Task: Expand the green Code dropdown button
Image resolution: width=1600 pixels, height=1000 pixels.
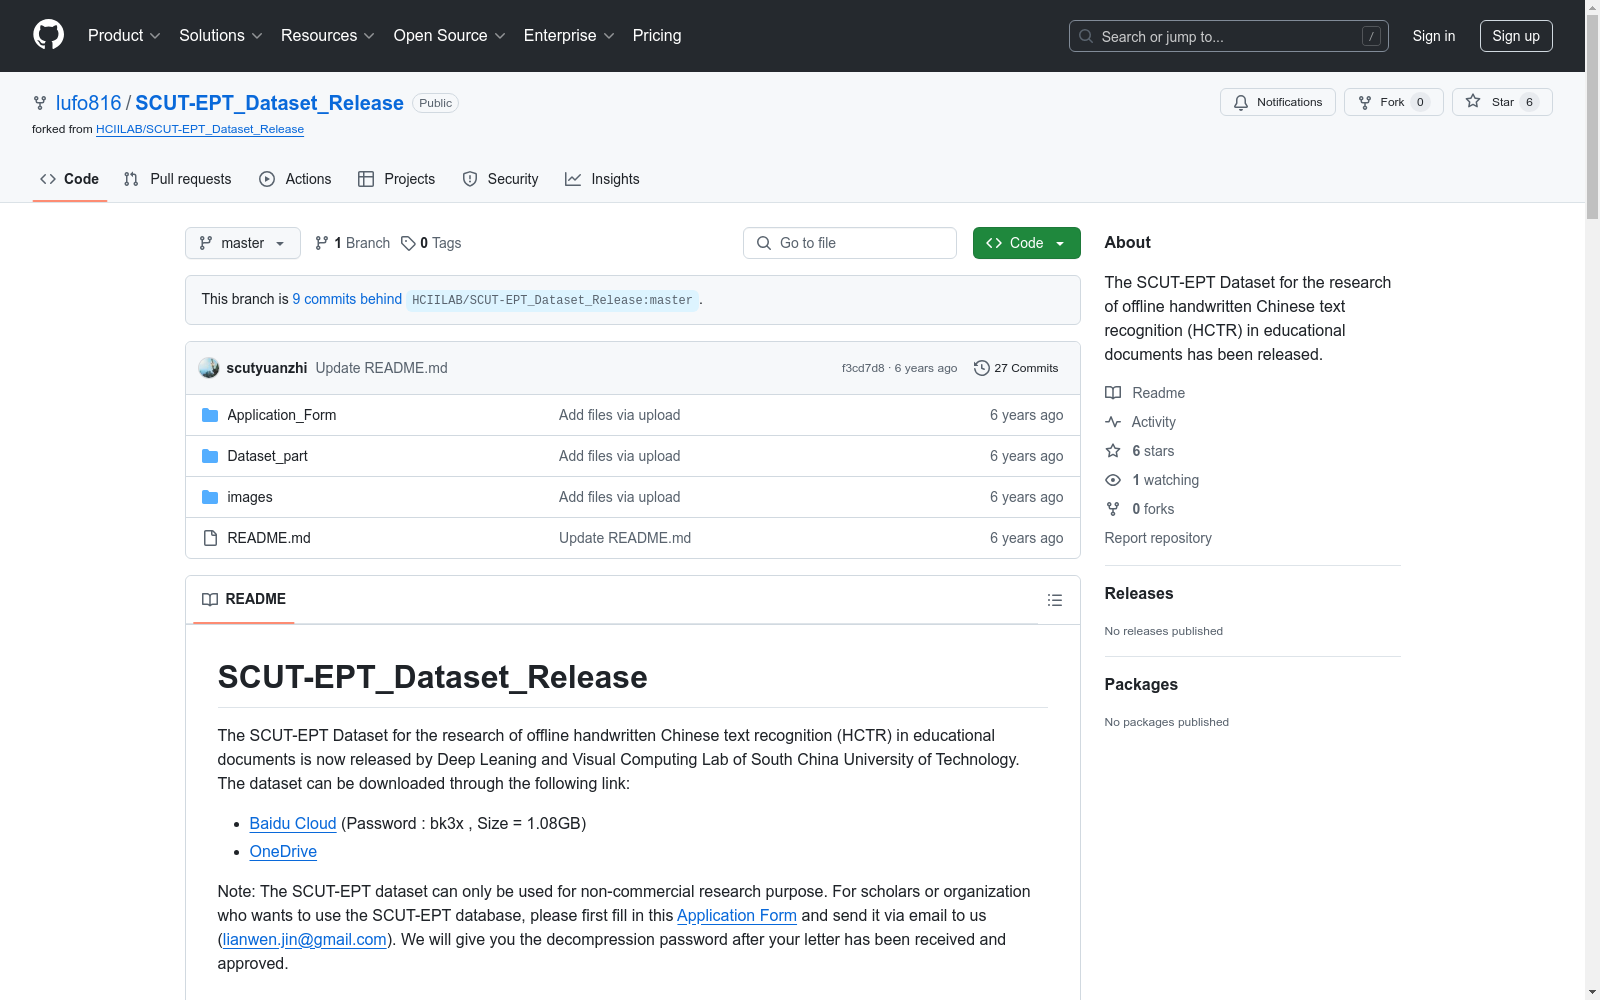Action: [x=1026, y=243]
